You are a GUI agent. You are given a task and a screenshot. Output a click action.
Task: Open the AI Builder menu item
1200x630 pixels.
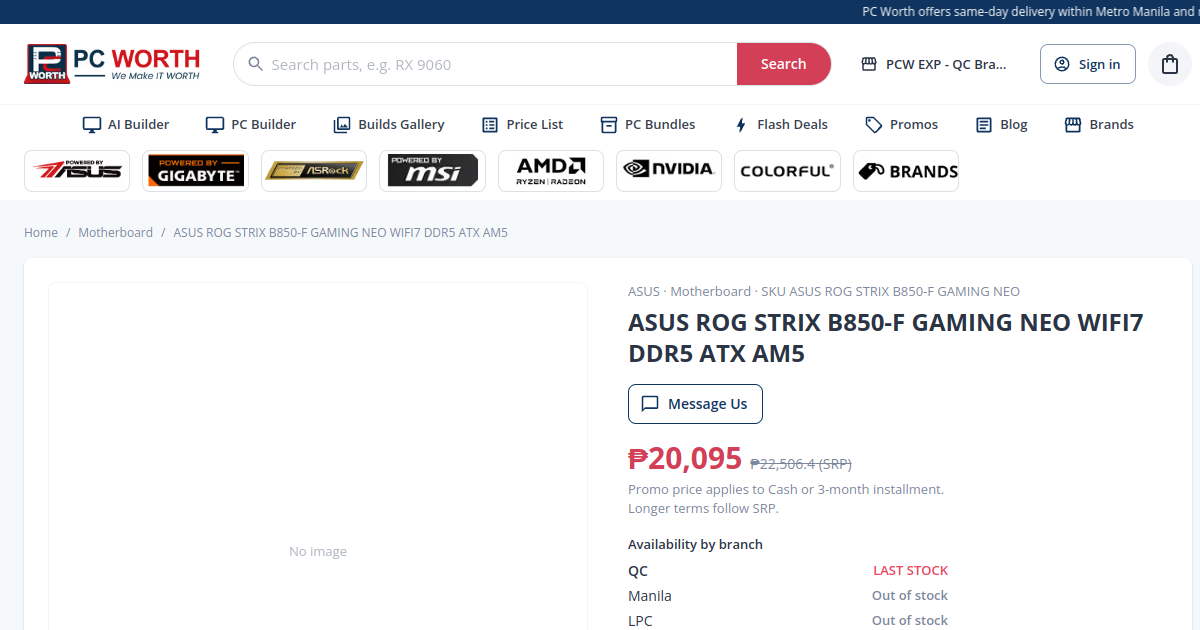point(126,125)
